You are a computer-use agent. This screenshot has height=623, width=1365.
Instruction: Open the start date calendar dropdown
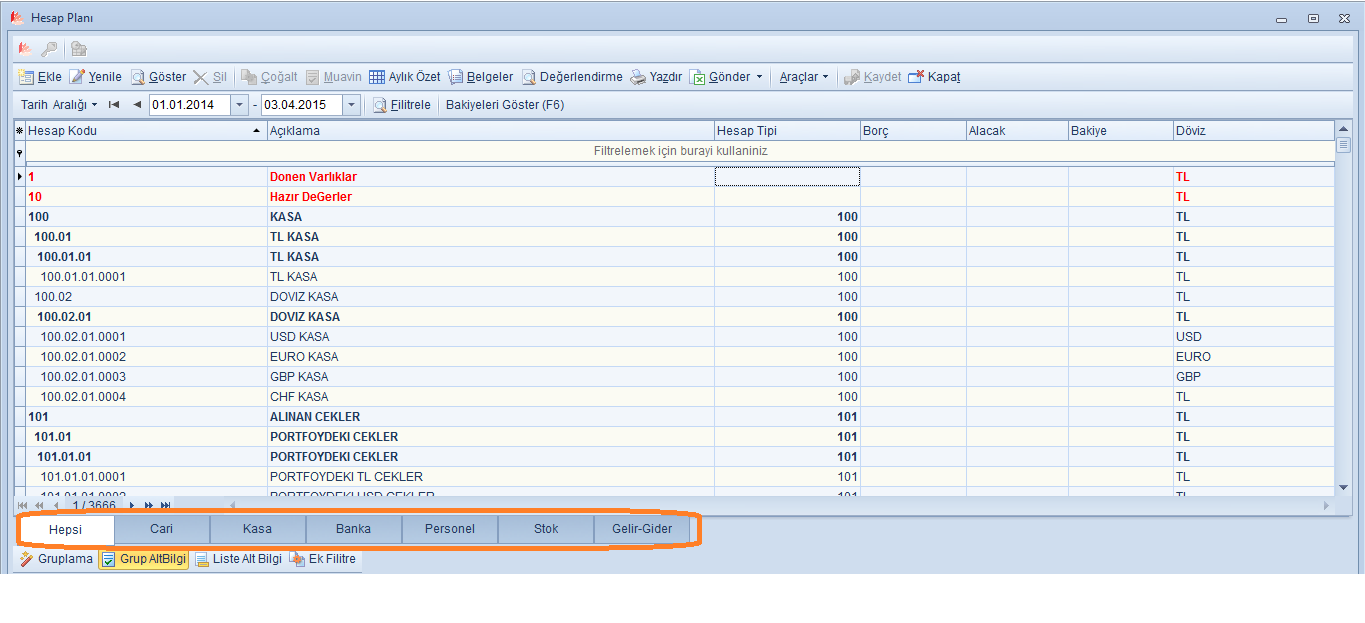tap(239, 105)
